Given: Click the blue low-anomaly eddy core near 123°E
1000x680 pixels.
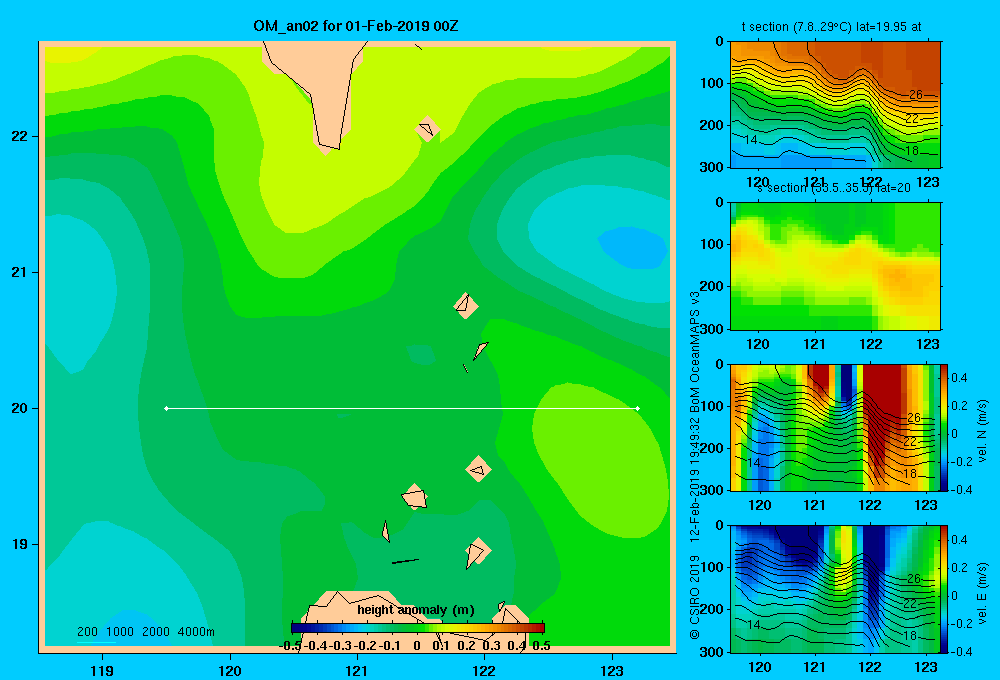Looking at the screenshot, I should click(x=633, y=248).
